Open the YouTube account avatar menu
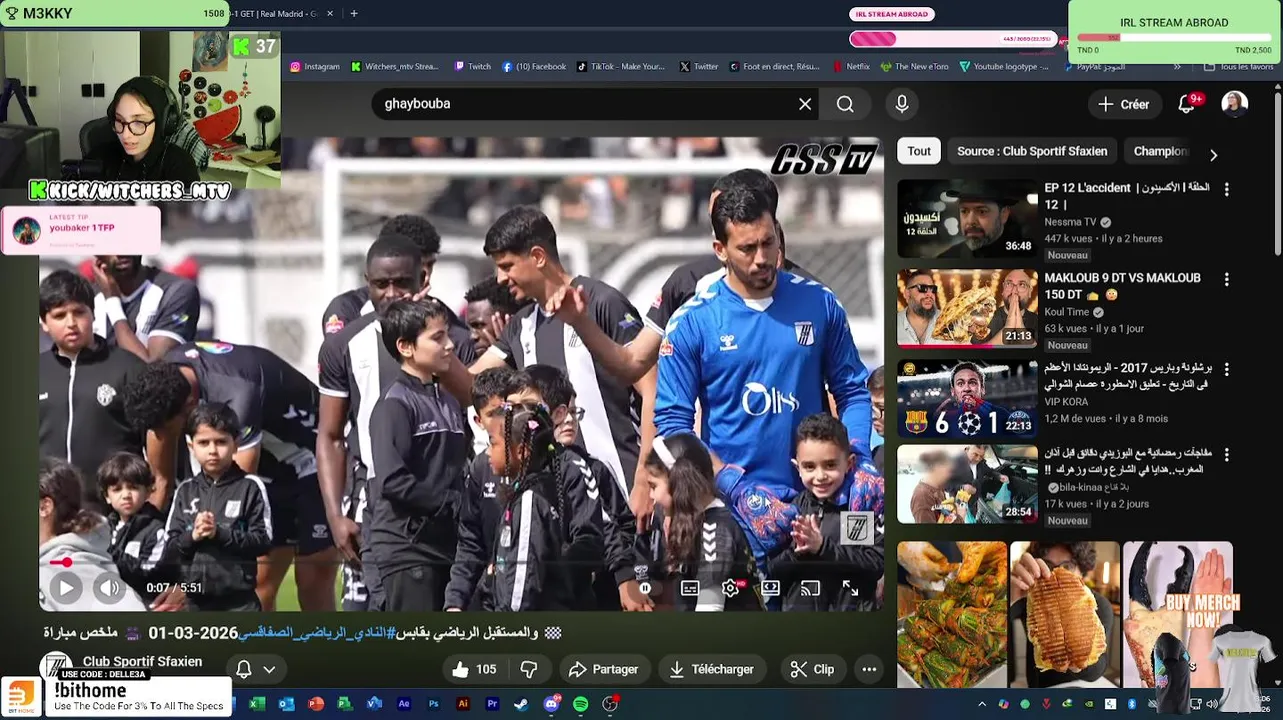The image size is (1283, 720). pos(1235,104)
